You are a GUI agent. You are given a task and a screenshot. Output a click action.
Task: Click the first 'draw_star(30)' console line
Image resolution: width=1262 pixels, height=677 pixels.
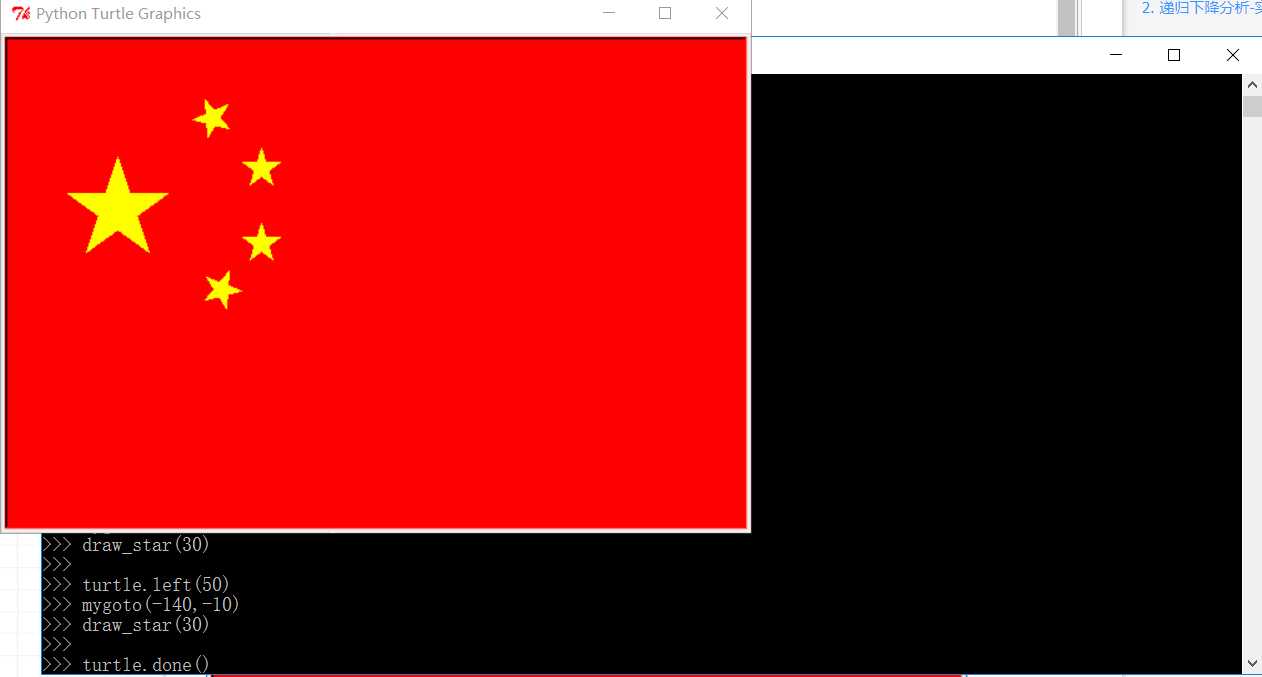pyautogui.click(x=146, y=545)
